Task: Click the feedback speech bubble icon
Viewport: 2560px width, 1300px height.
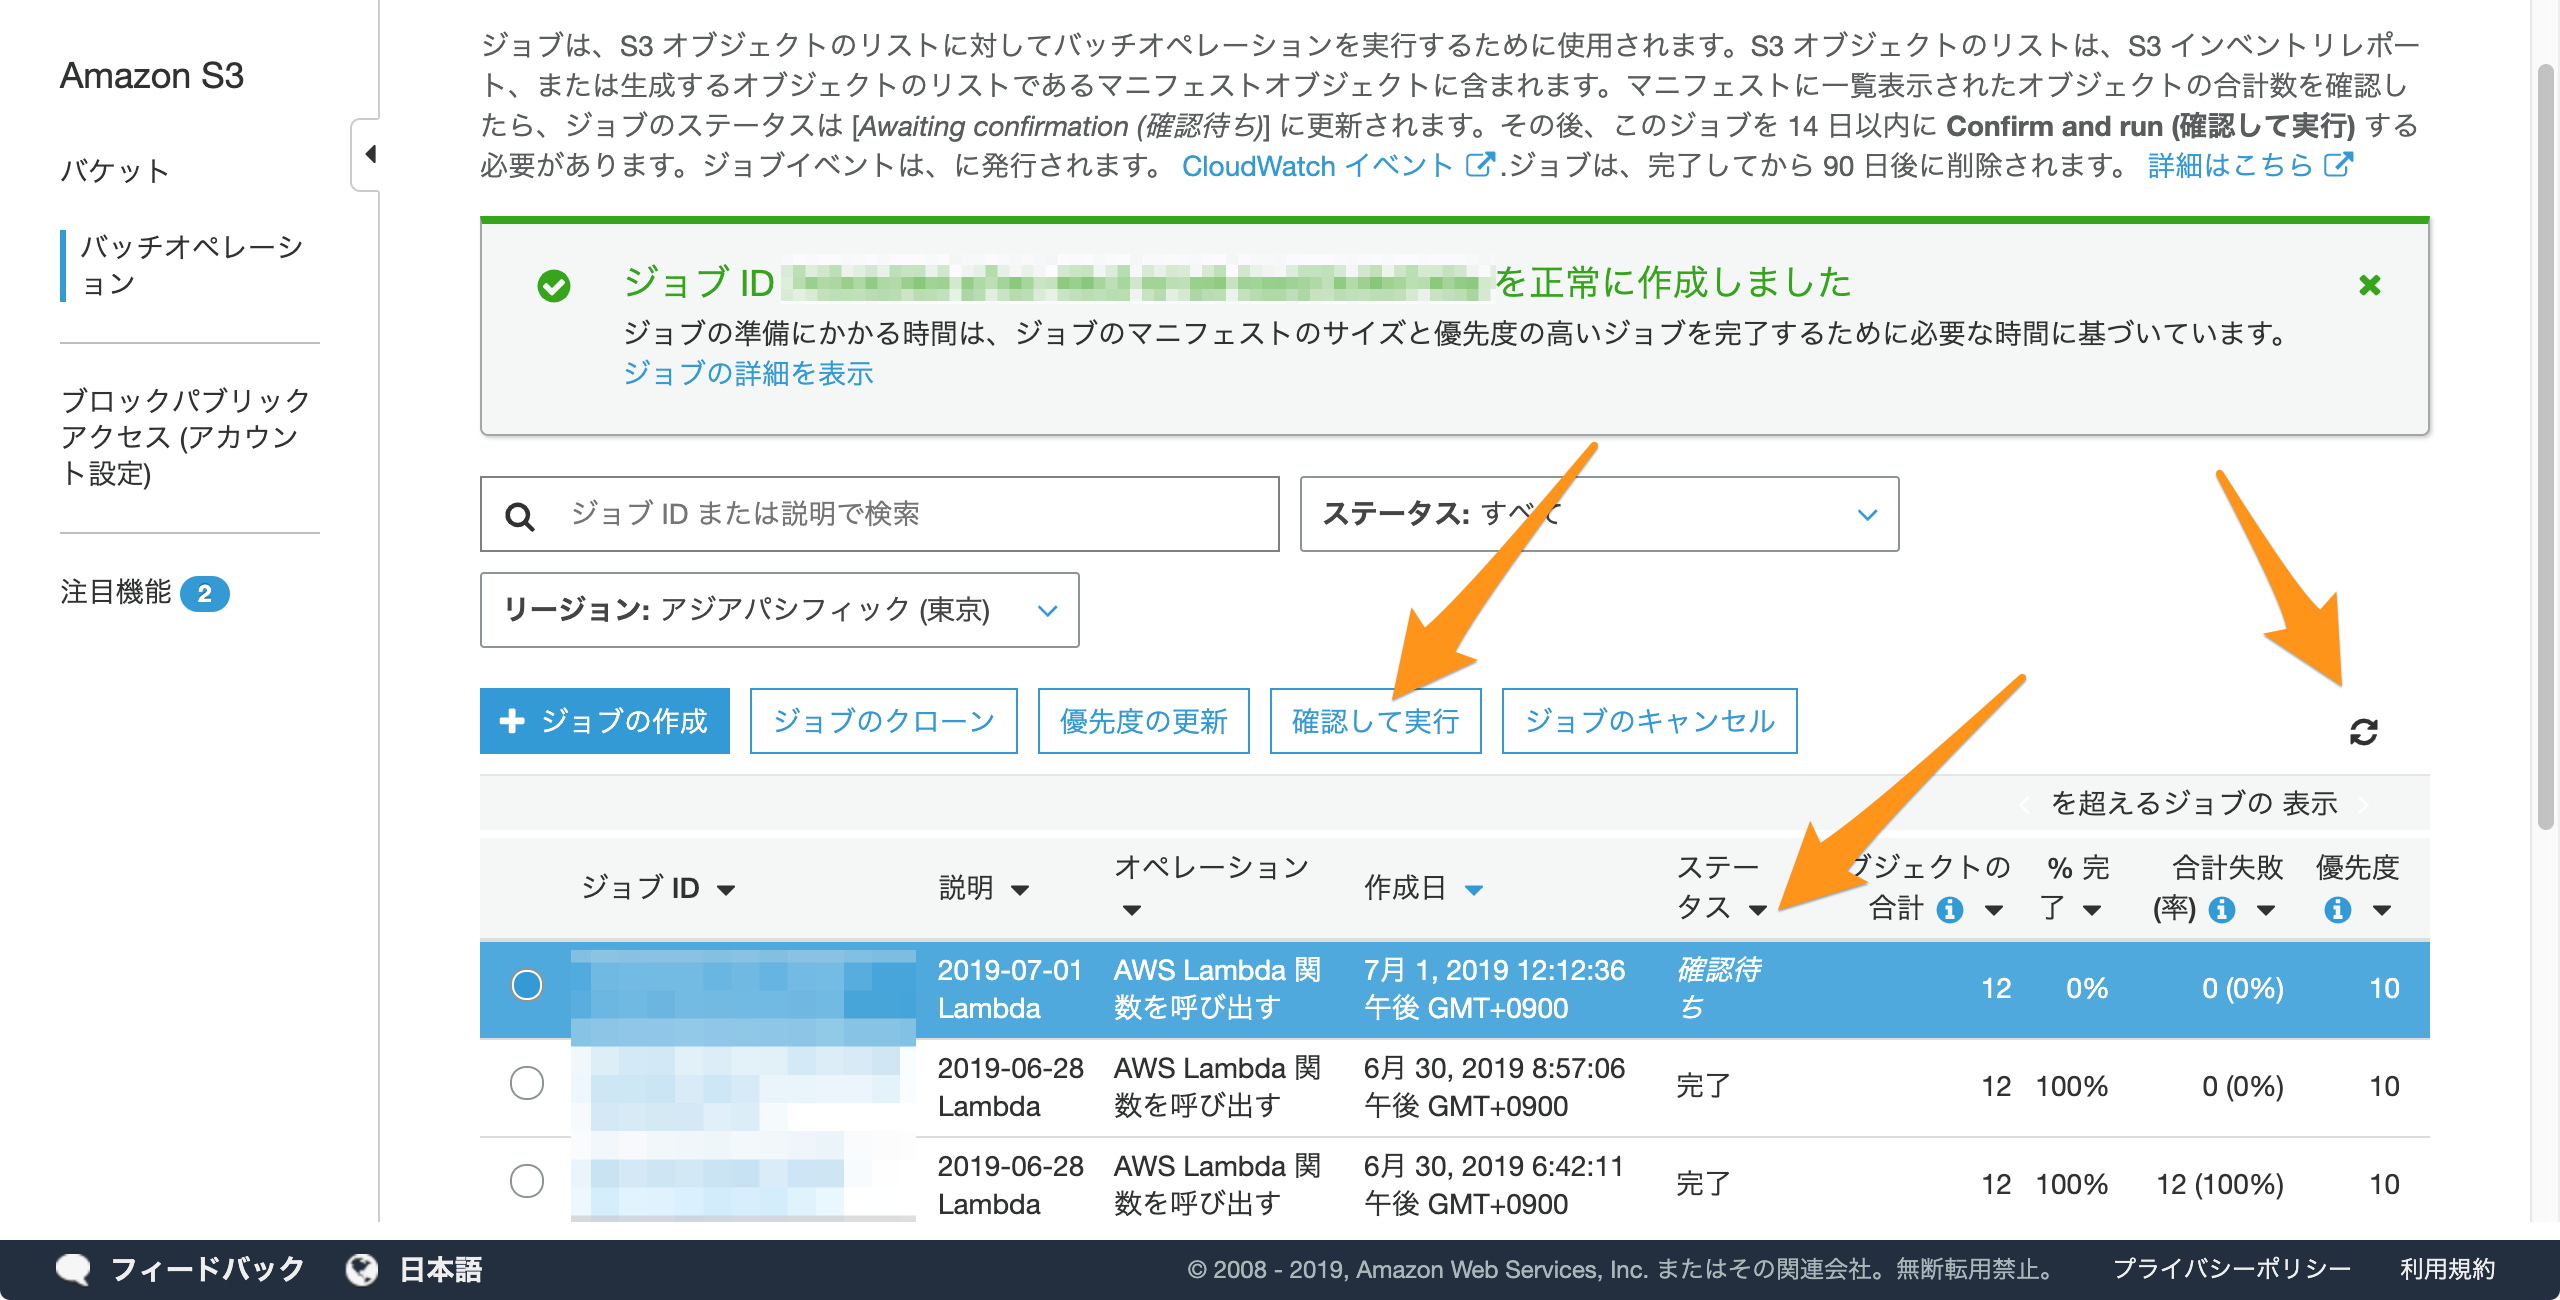Action: pyautogui.click(x=73, y=1270)
